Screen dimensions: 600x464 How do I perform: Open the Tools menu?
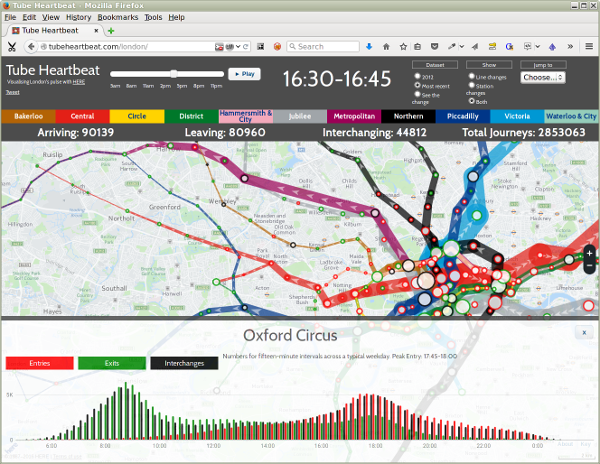click(153, 17)
